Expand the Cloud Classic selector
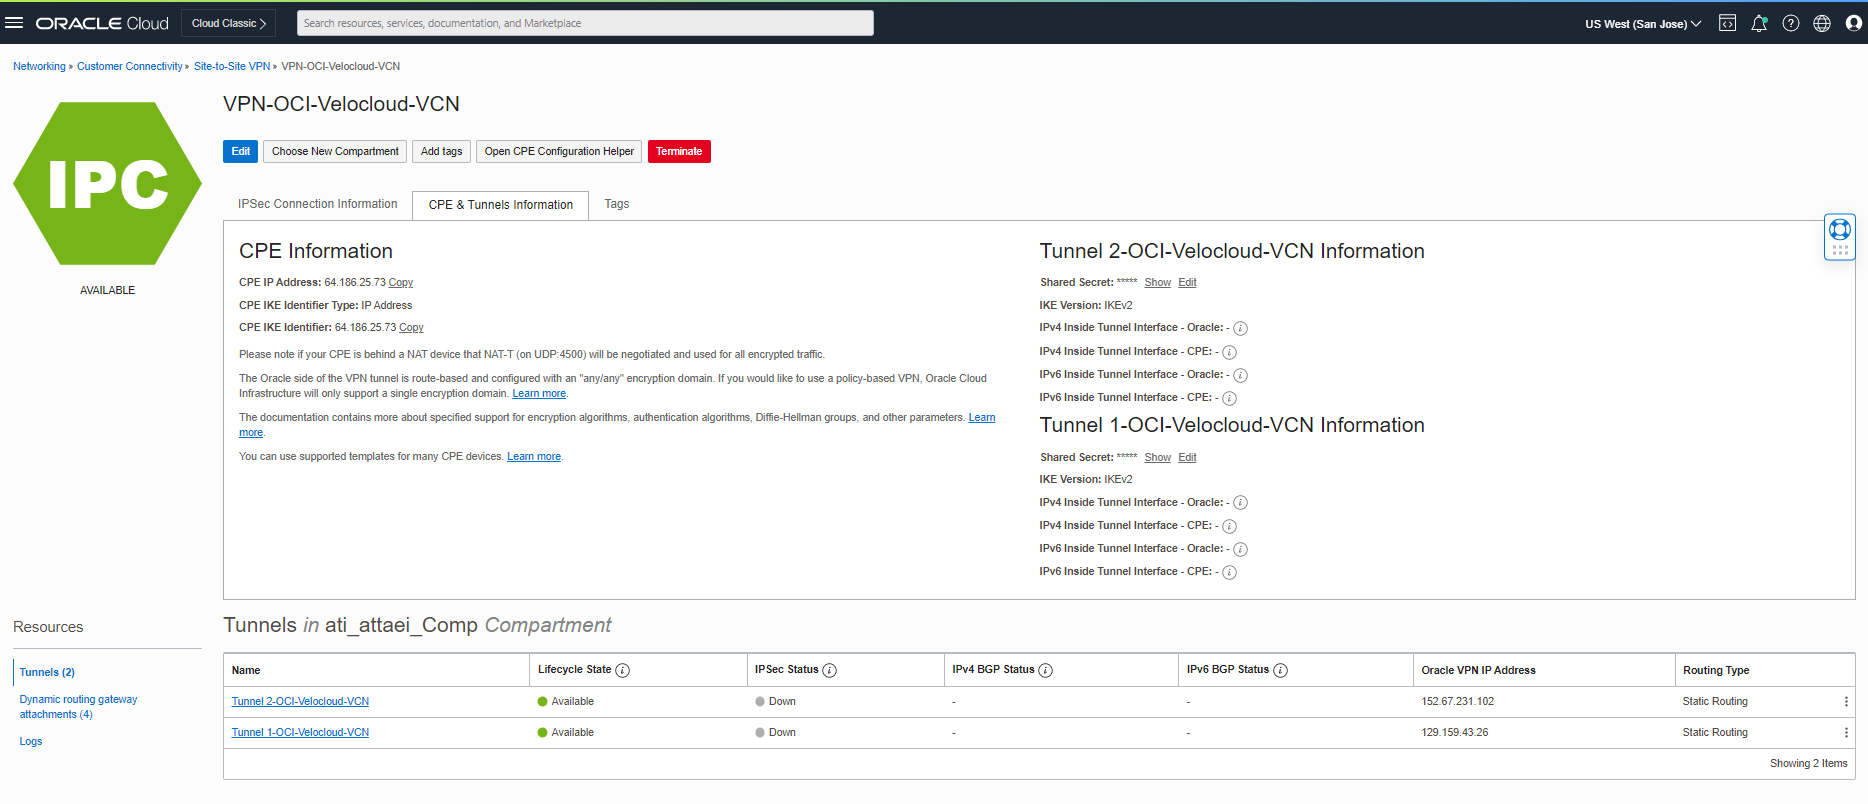Screen dimensions: 1868x804 pyautogui.click(x=229, y=23)
